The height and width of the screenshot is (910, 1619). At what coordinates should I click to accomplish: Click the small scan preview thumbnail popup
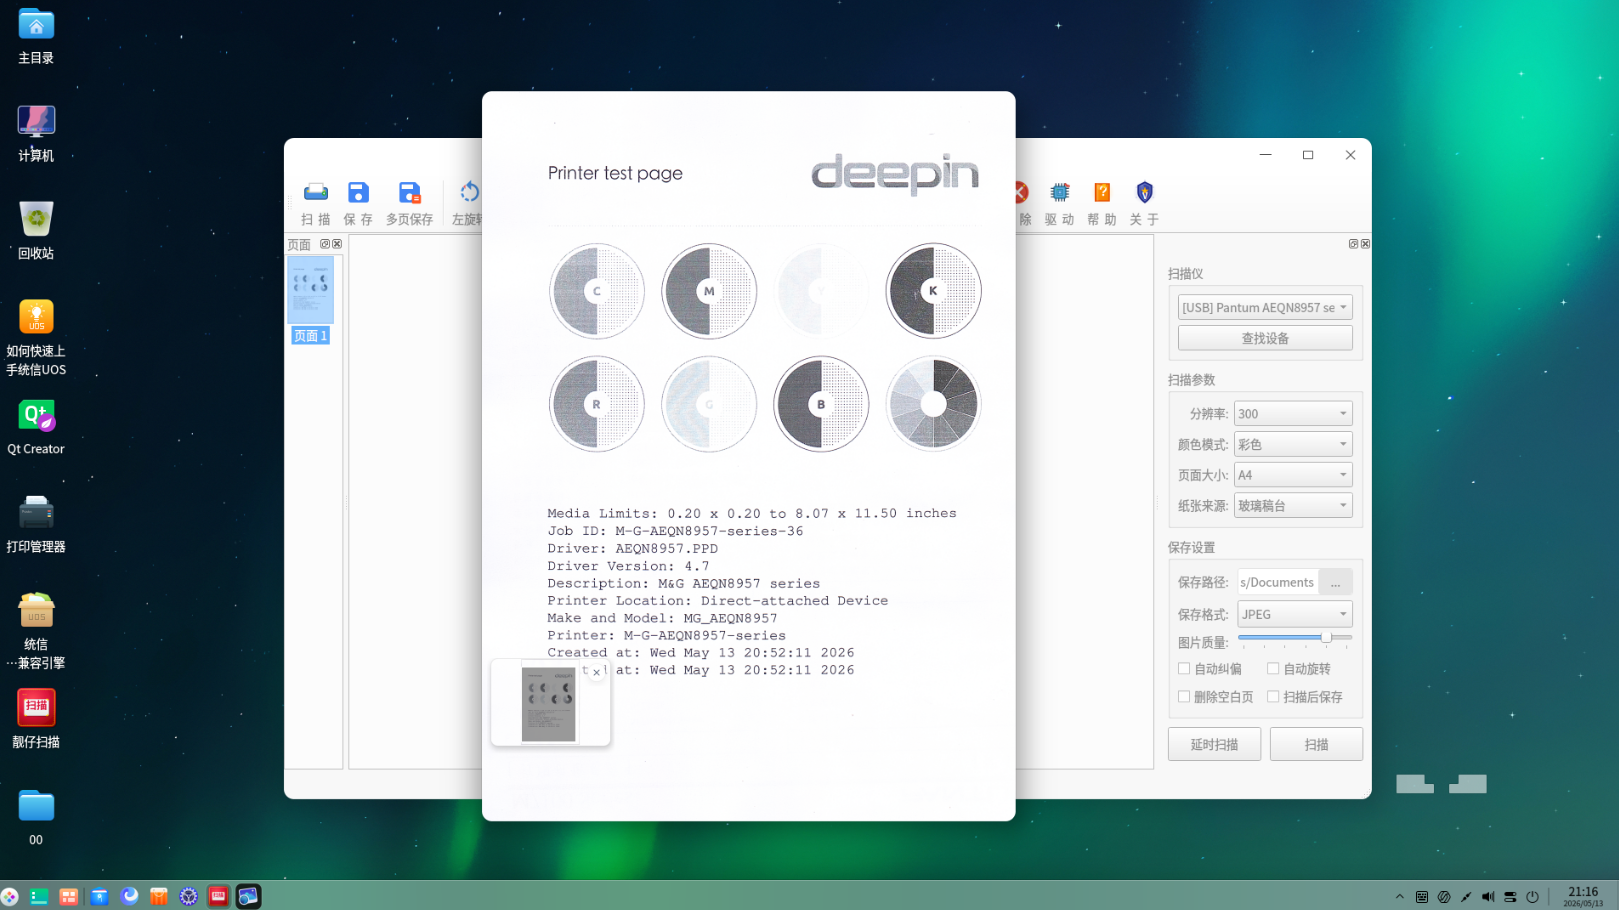point(549,705)
